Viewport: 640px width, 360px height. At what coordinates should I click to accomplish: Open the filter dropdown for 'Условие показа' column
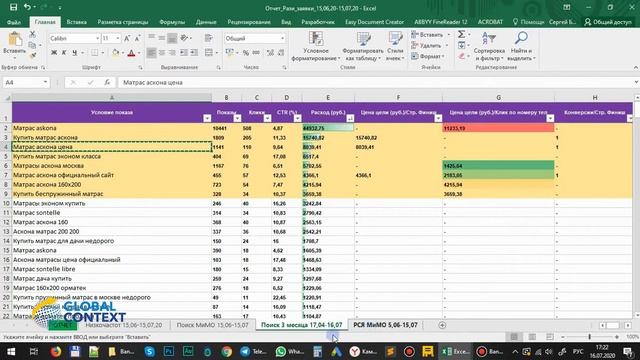click(207, 118)
